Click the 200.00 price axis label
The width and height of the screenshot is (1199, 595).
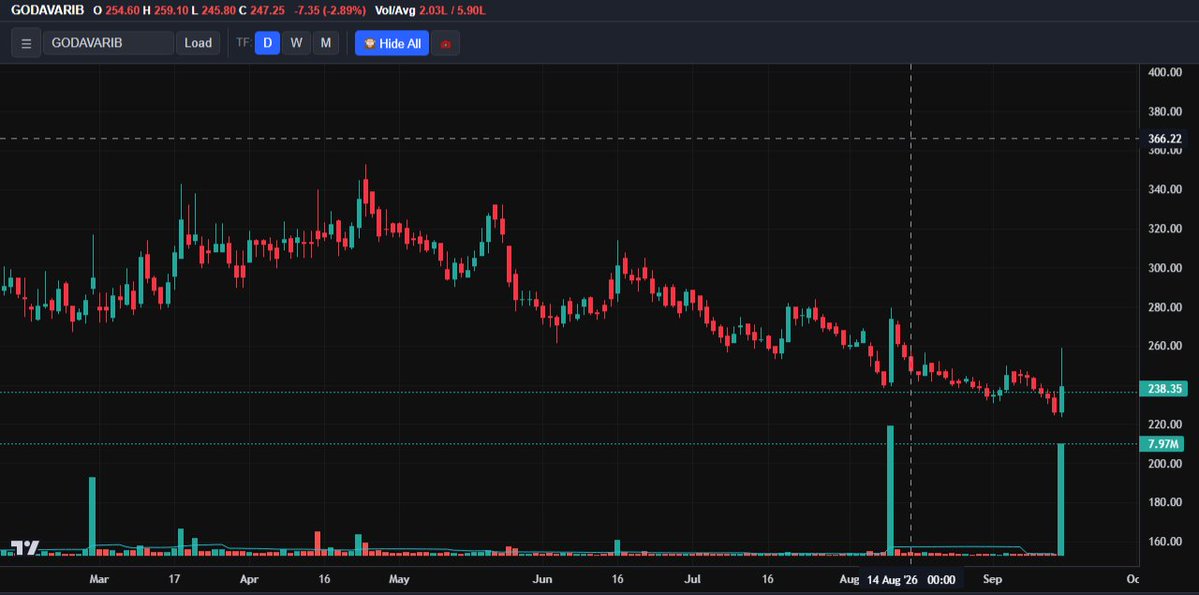[1165, 463]
